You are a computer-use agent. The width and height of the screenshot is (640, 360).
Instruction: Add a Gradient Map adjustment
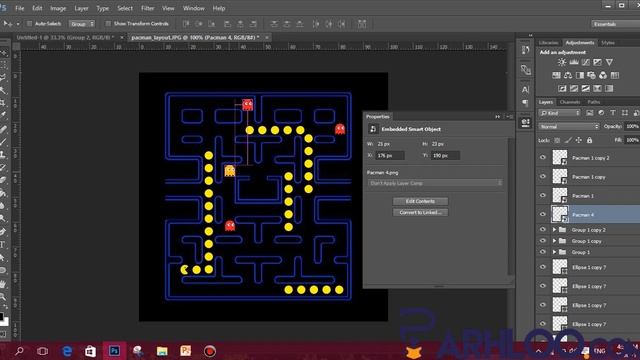tap(609, 88)
